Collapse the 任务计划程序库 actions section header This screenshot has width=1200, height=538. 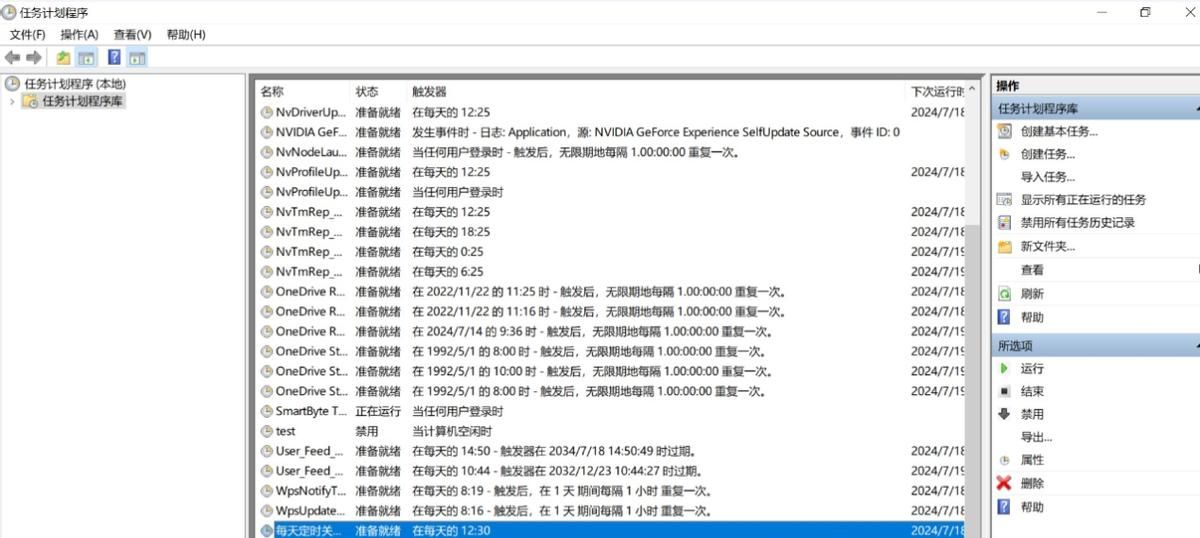click(1095, 108)
